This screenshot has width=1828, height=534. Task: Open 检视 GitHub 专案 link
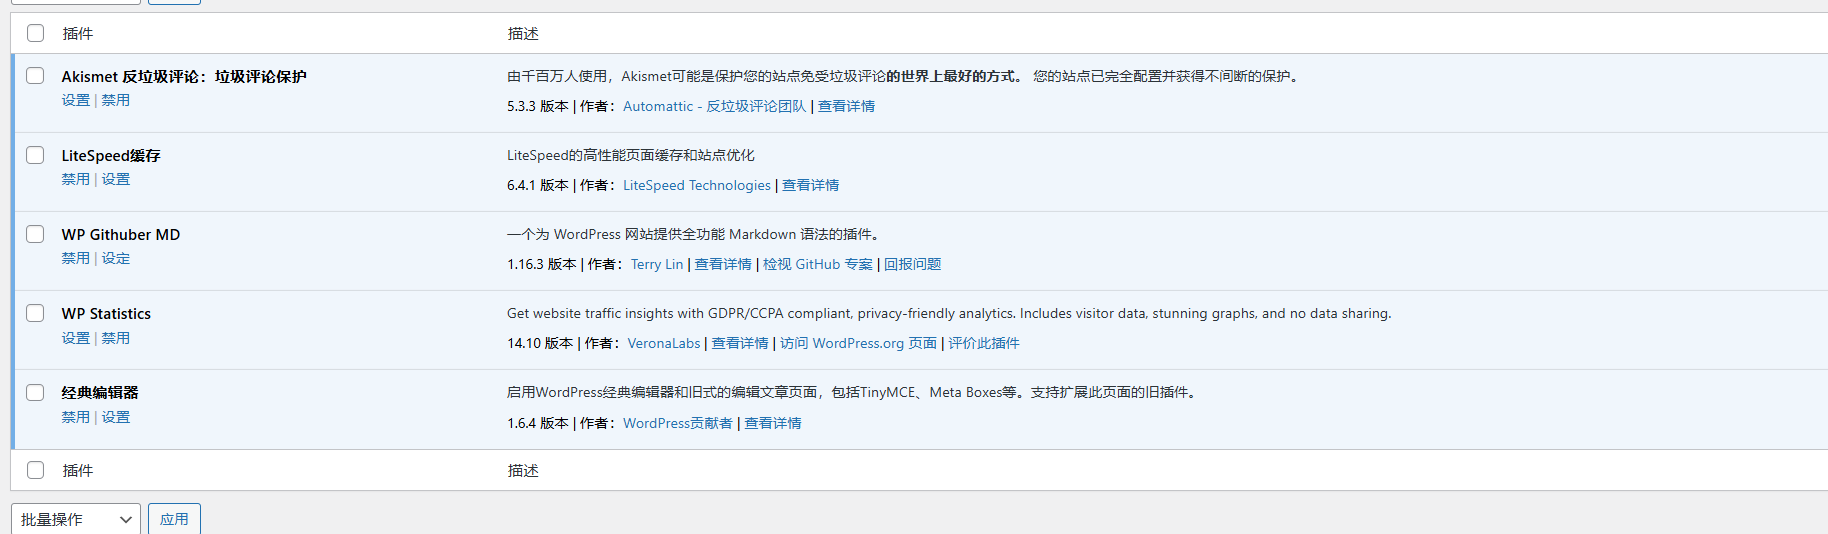click(817, 264)
